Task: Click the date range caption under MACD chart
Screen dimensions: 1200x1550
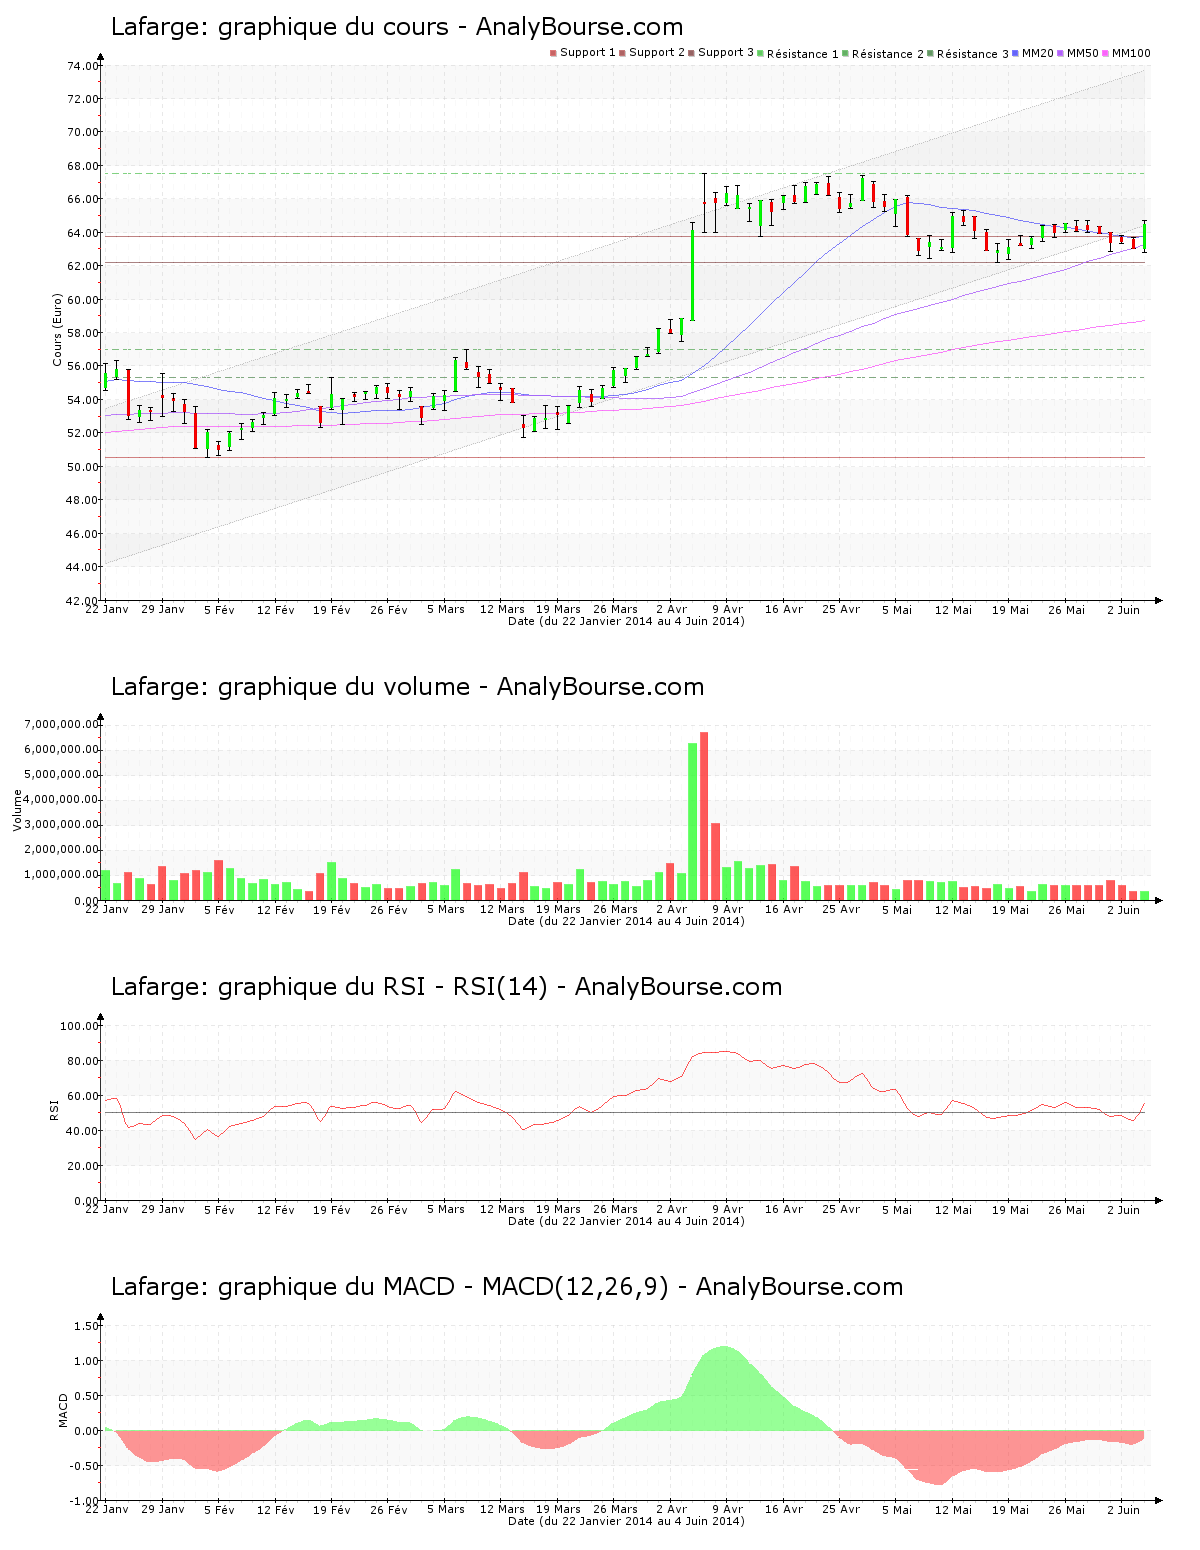Action: tap(626, 1521)
